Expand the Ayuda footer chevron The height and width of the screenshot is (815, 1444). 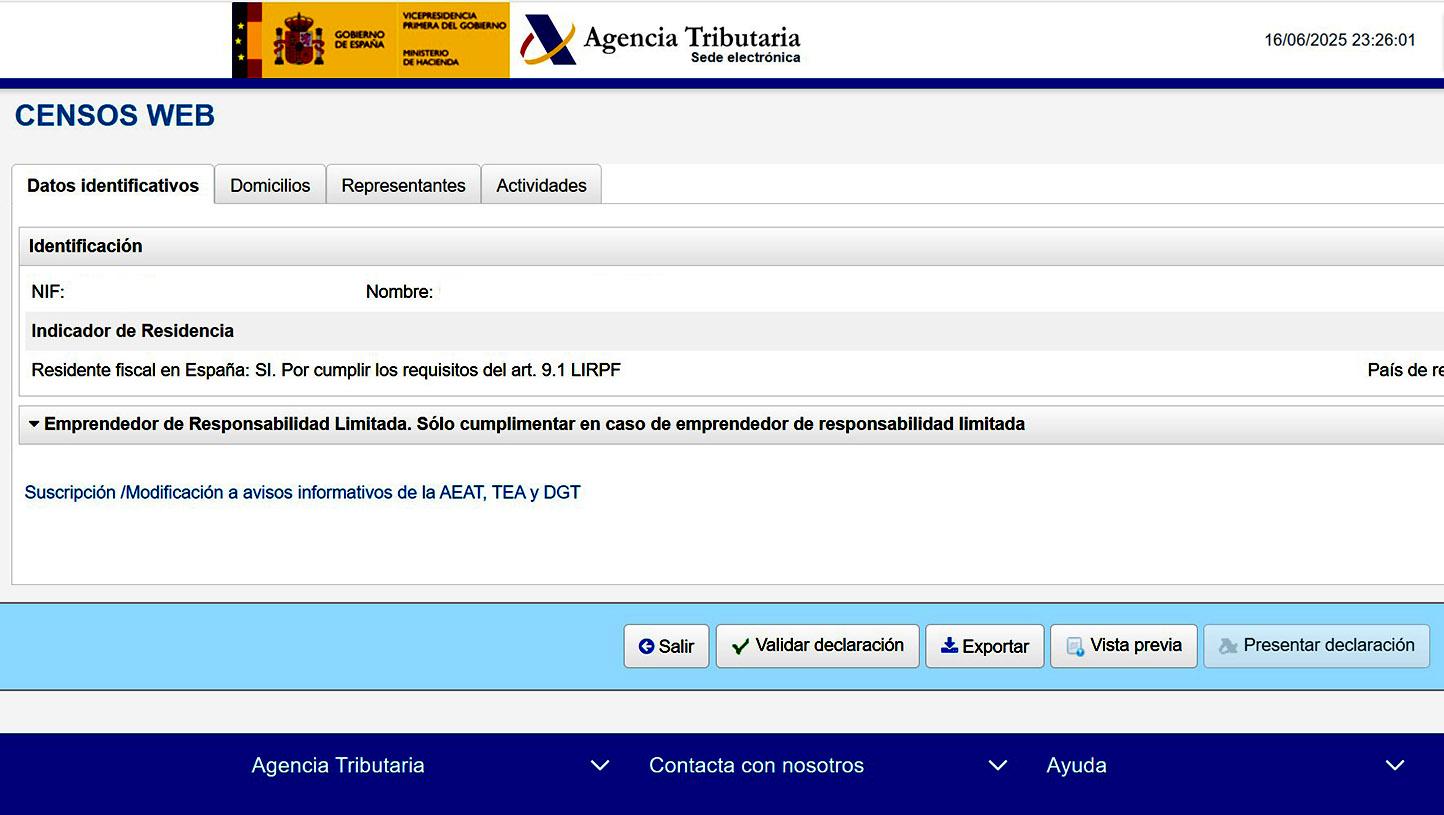[x=1395, y=765]
